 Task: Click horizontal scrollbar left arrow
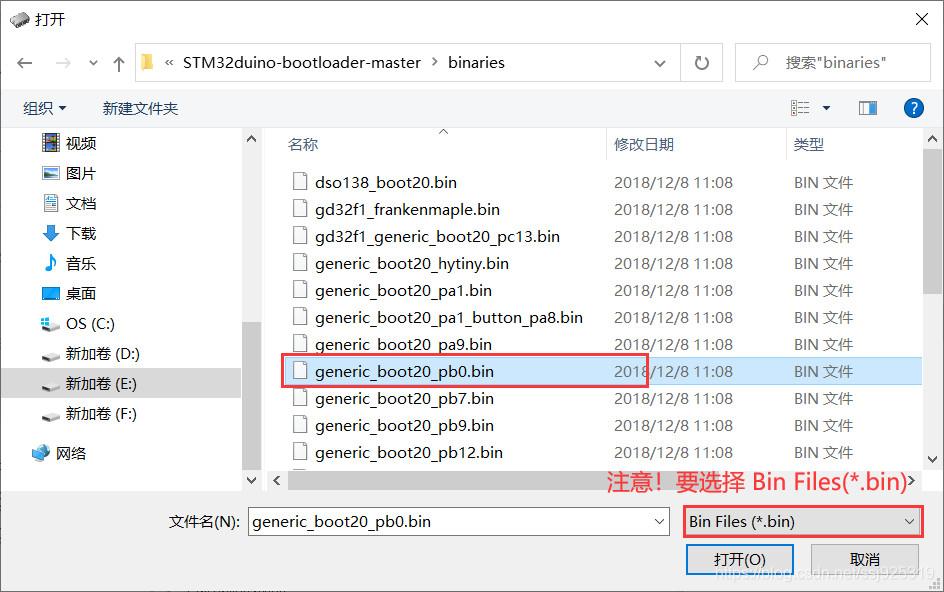click(x=277, y=481)
